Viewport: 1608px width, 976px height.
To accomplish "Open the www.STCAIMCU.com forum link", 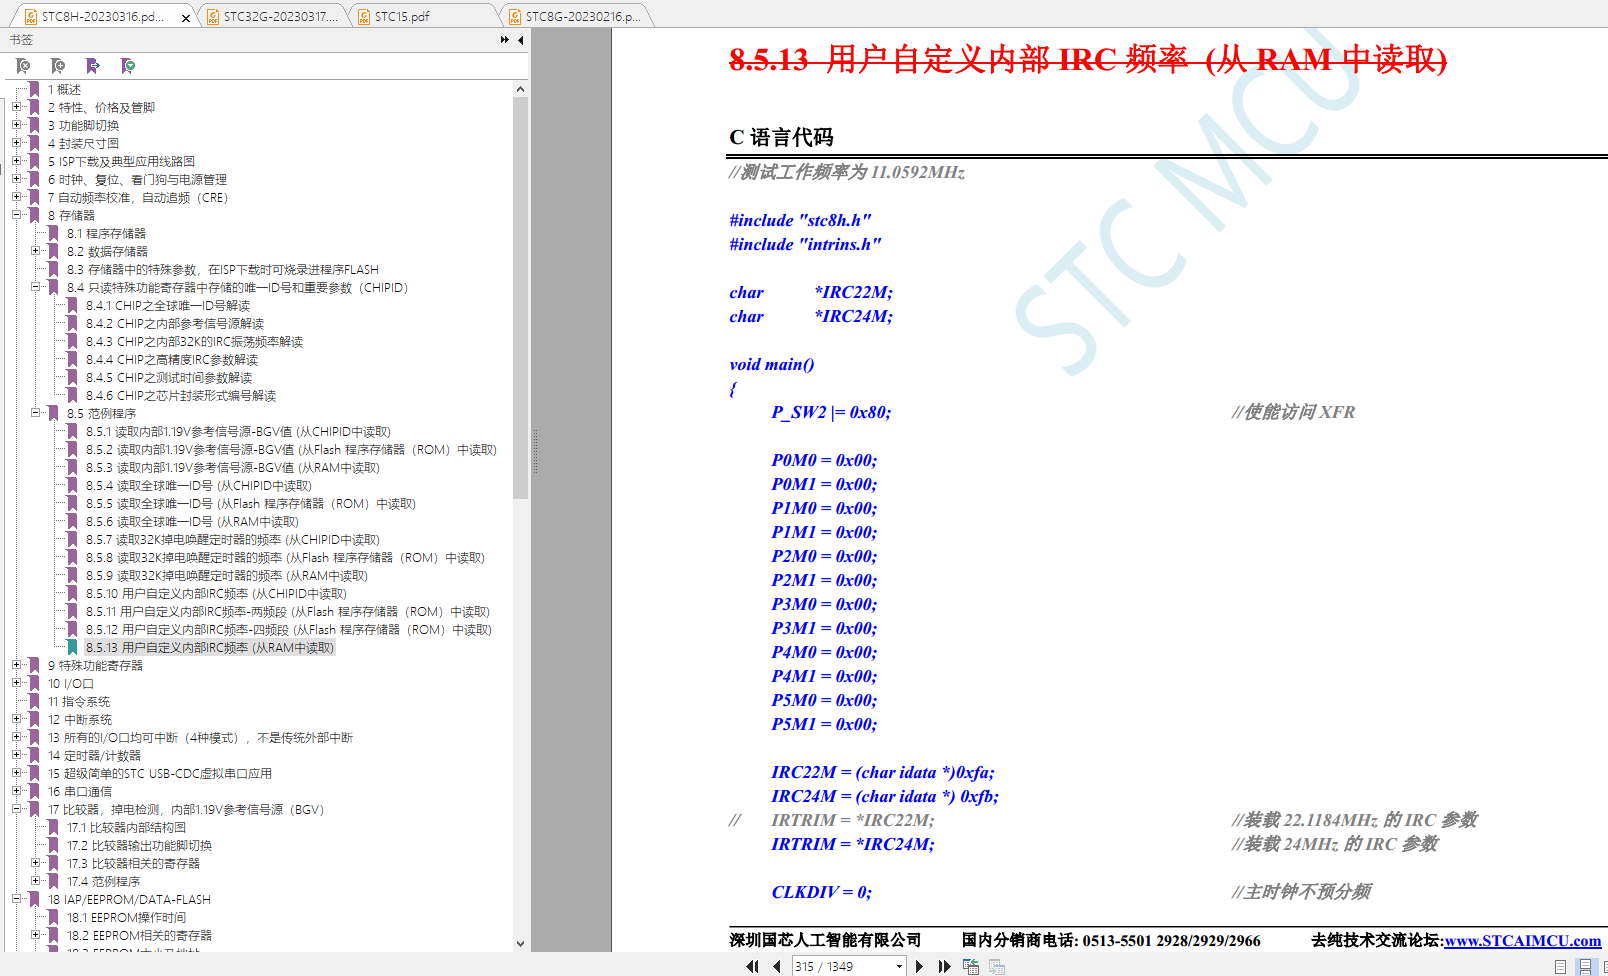I will (x=1522, y=941).
